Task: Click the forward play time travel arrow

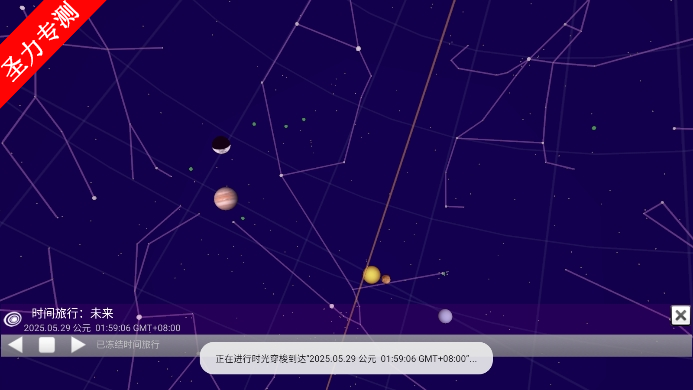Action: 78,344
